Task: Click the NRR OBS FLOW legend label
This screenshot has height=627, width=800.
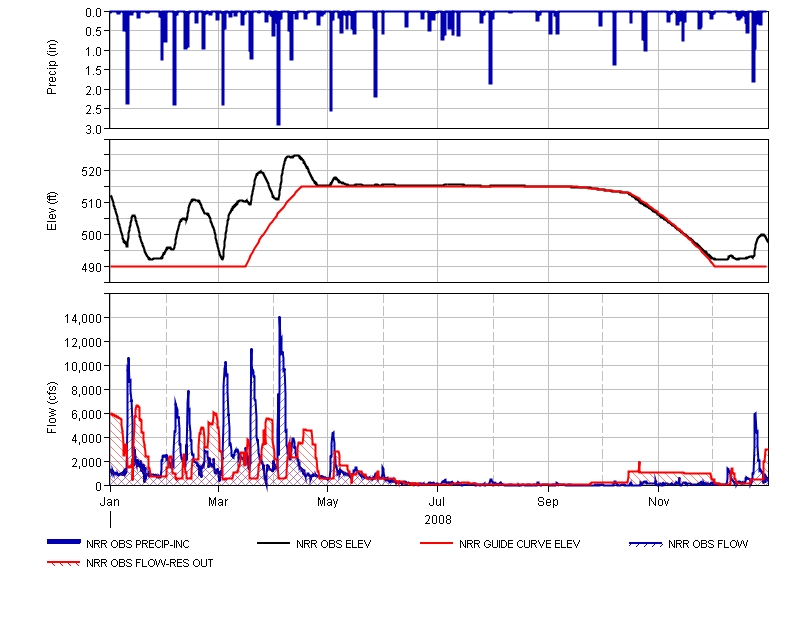Action: (x=708, y=544)
